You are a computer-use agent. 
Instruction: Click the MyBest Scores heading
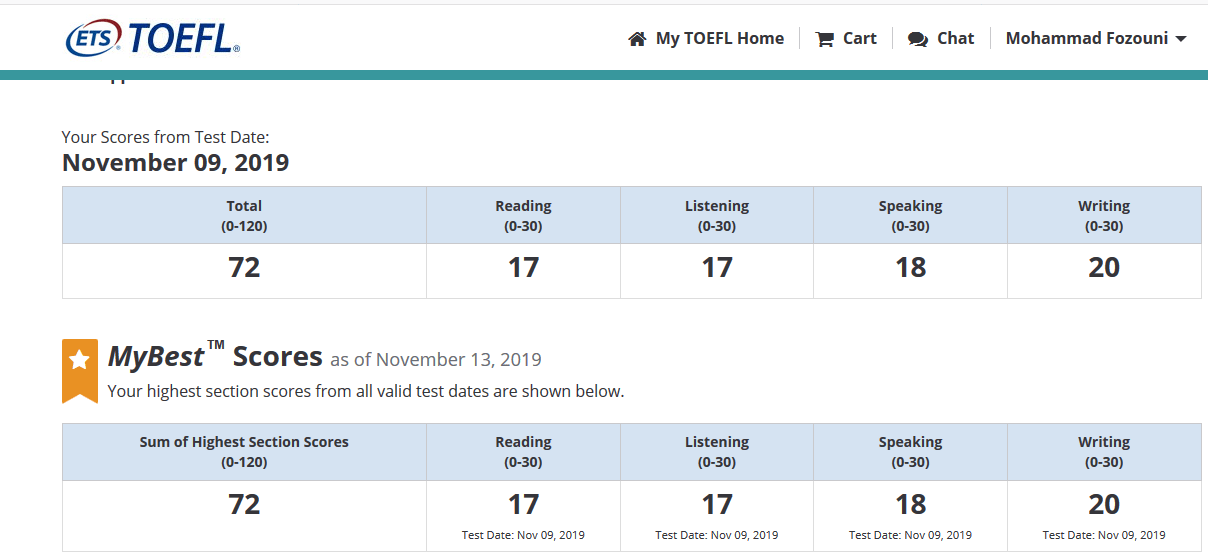pyautogui.click(x=215, y=356)
